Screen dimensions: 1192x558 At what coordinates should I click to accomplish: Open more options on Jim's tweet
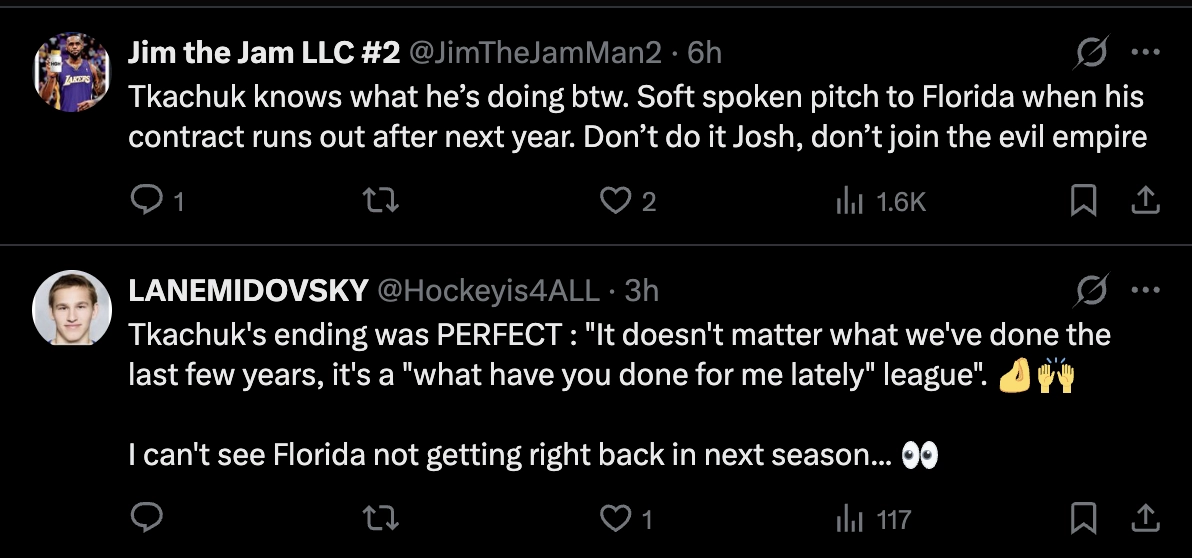1144,53
